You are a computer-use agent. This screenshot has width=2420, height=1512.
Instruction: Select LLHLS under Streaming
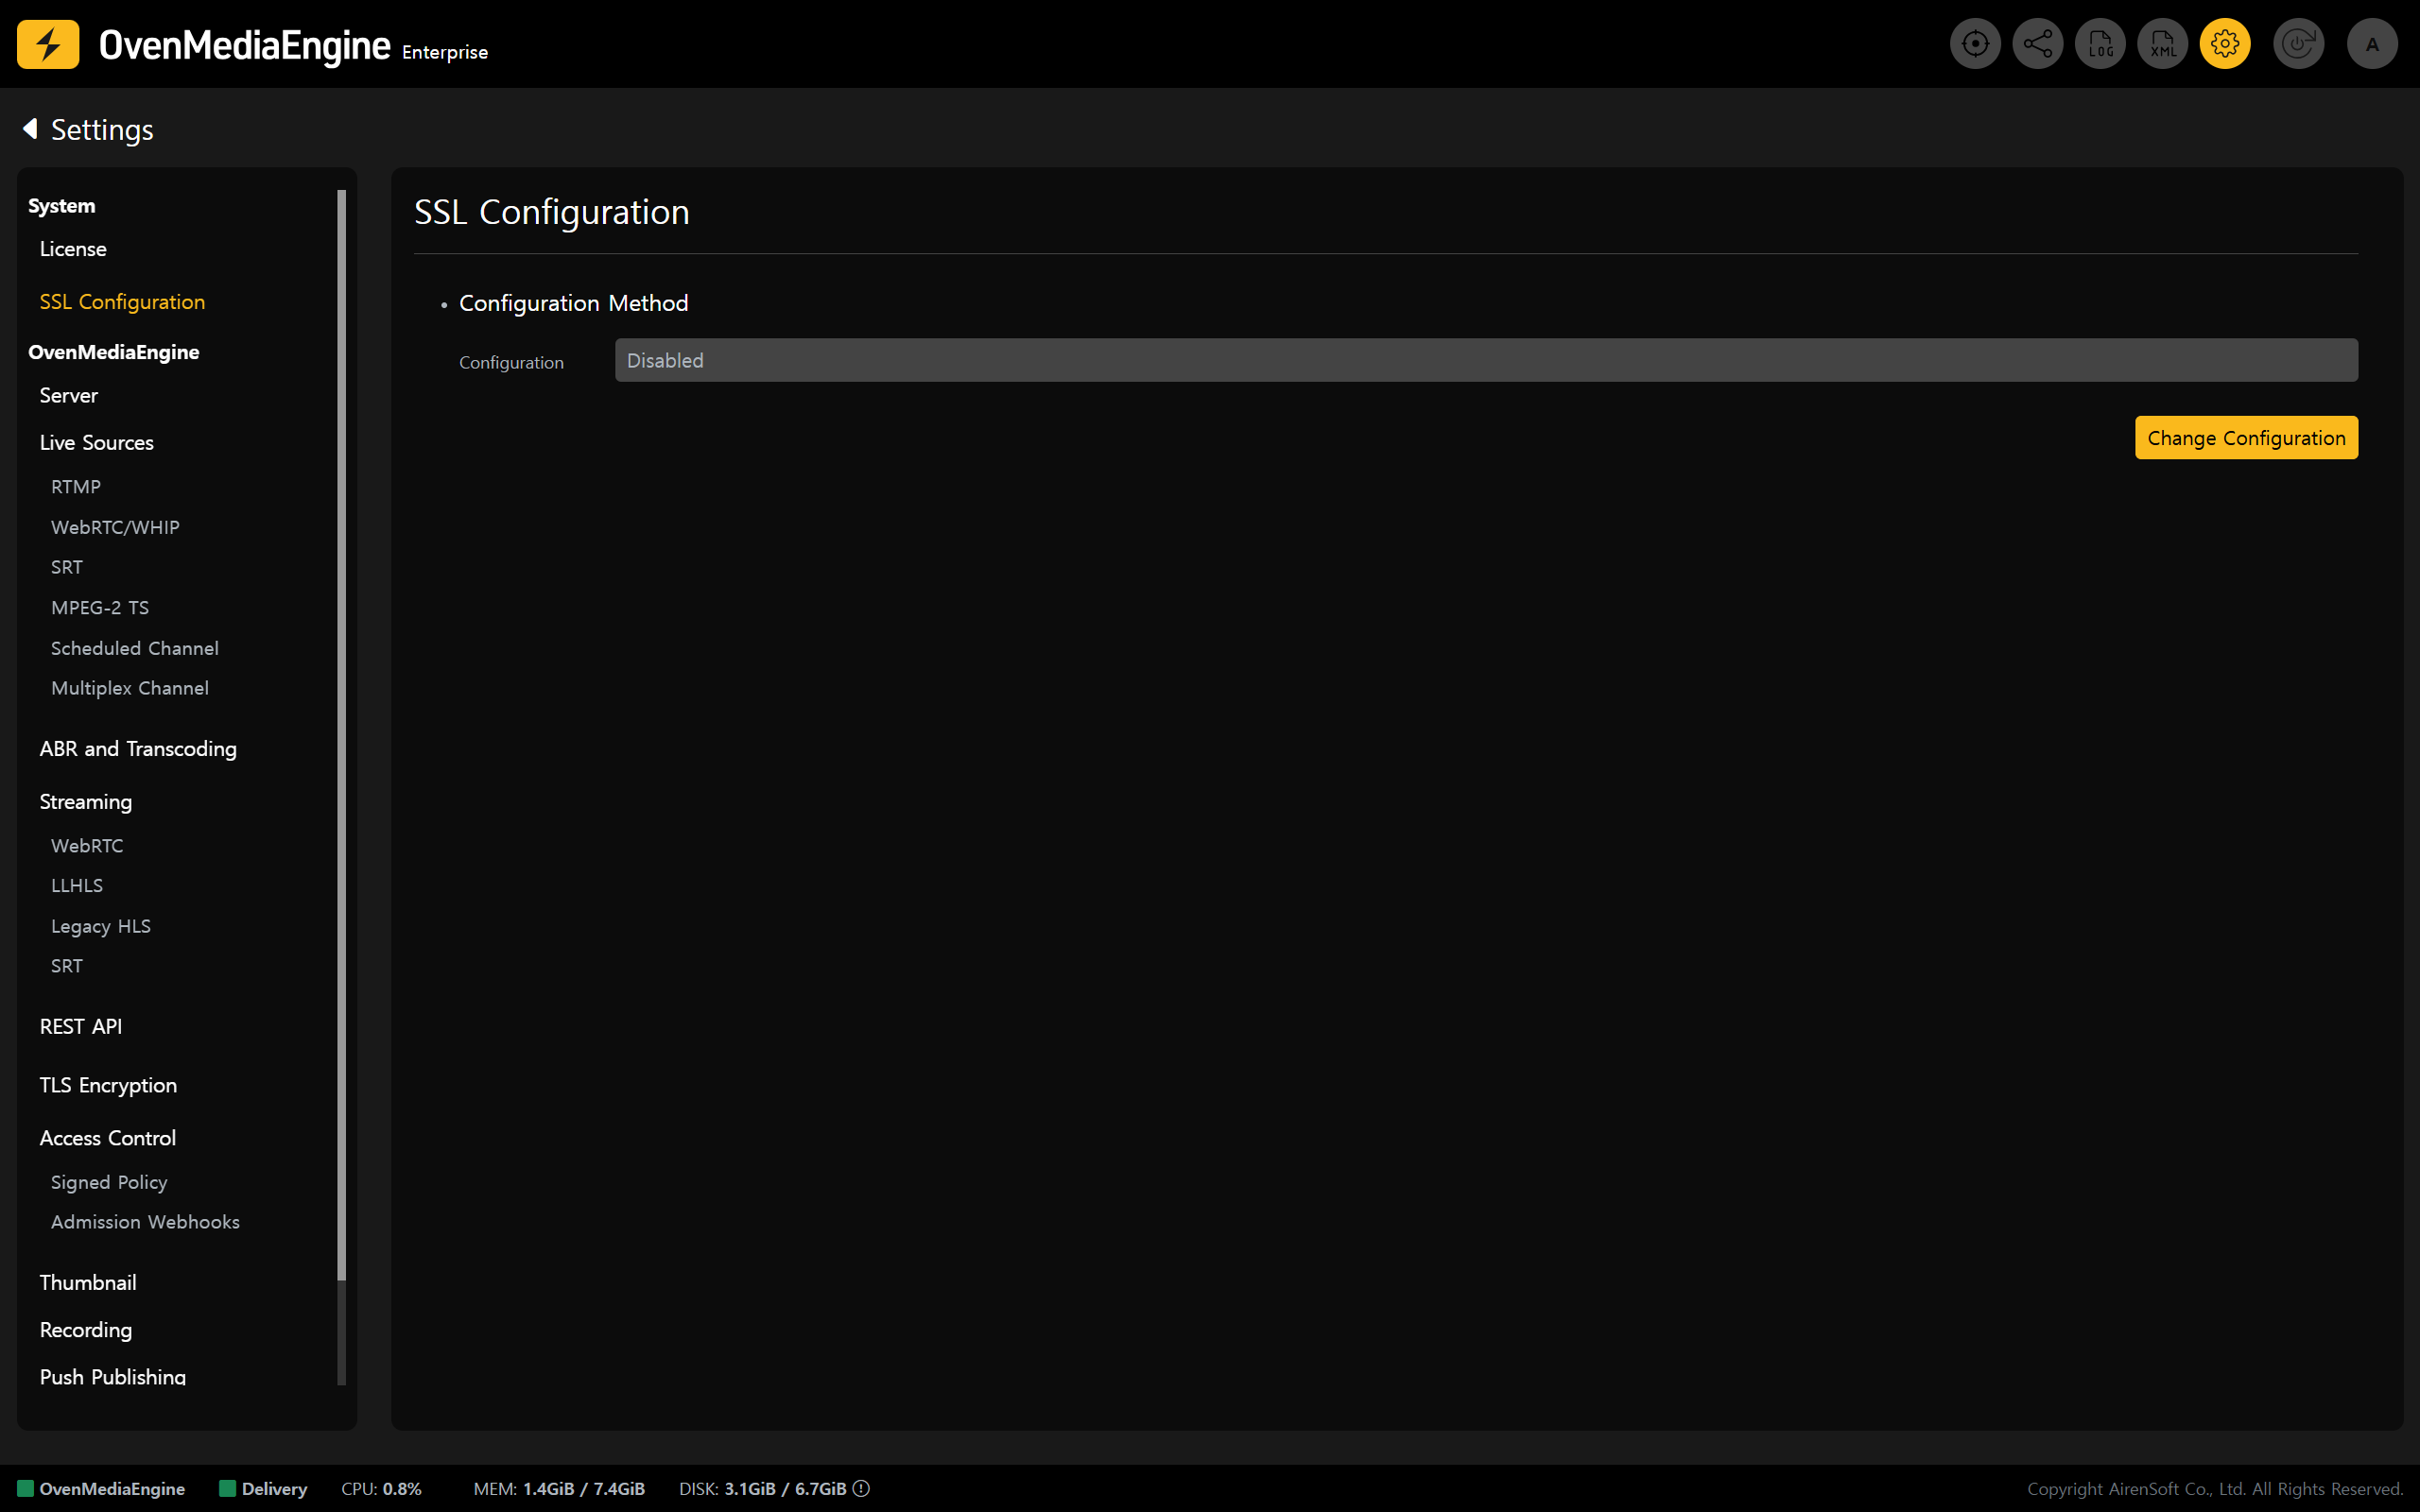click(77, 885)
